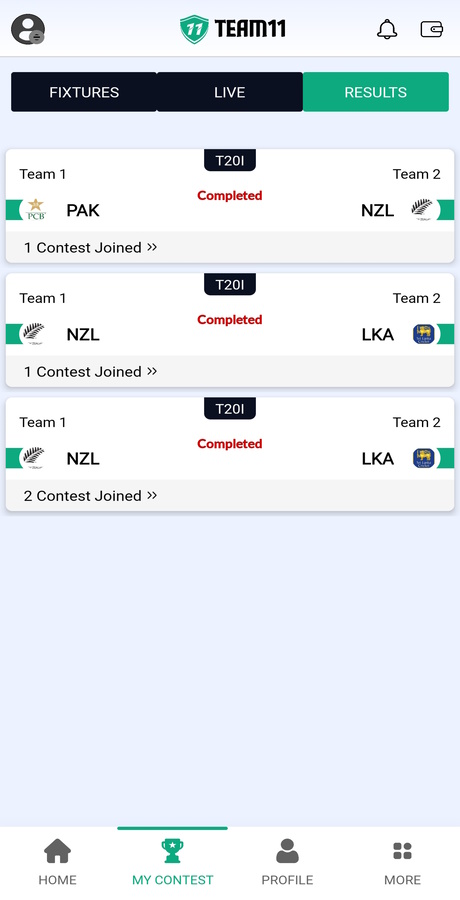
Task: Open notifications bell icon
Action: click(387, 29)
